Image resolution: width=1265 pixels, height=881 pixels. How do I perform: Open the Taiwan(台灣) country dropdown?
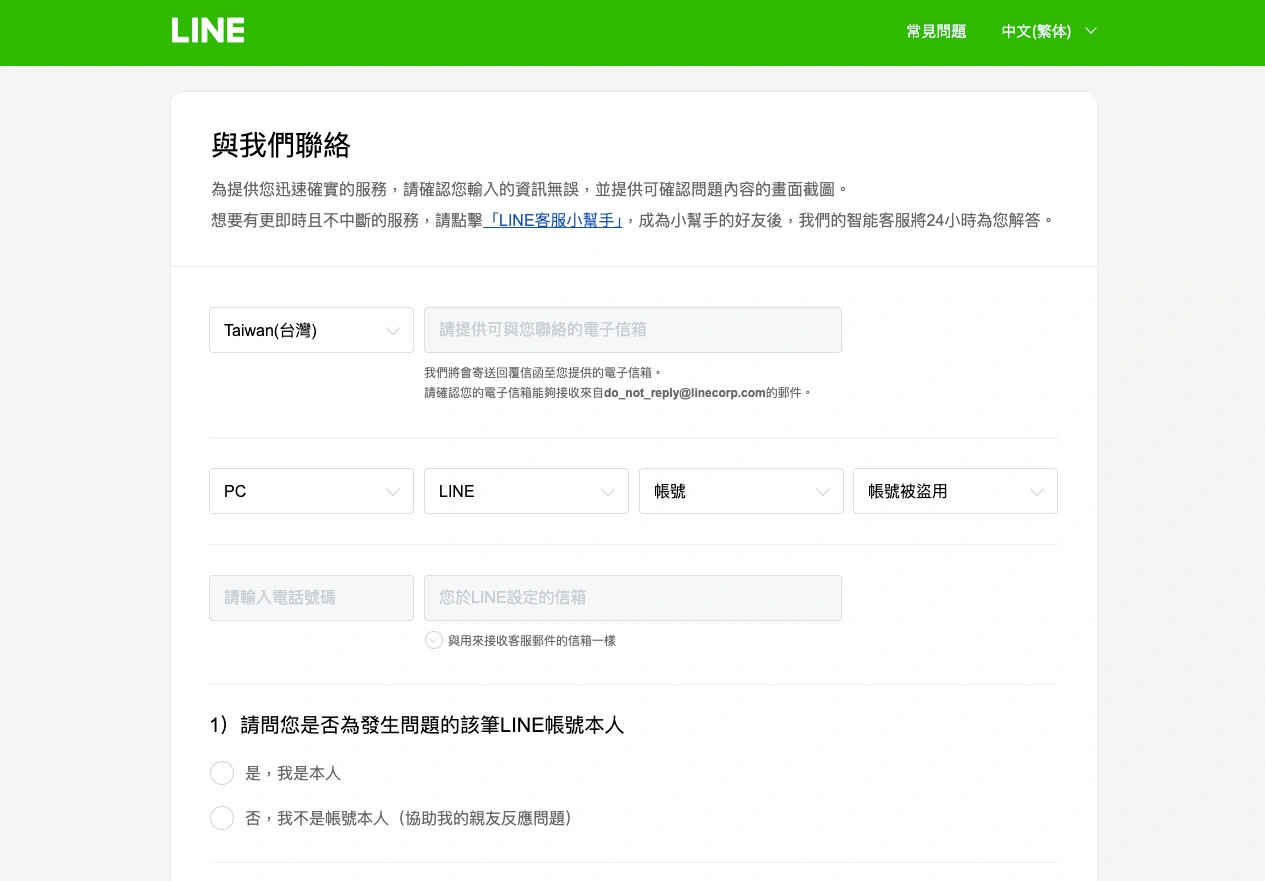click(x=311, y=330)
